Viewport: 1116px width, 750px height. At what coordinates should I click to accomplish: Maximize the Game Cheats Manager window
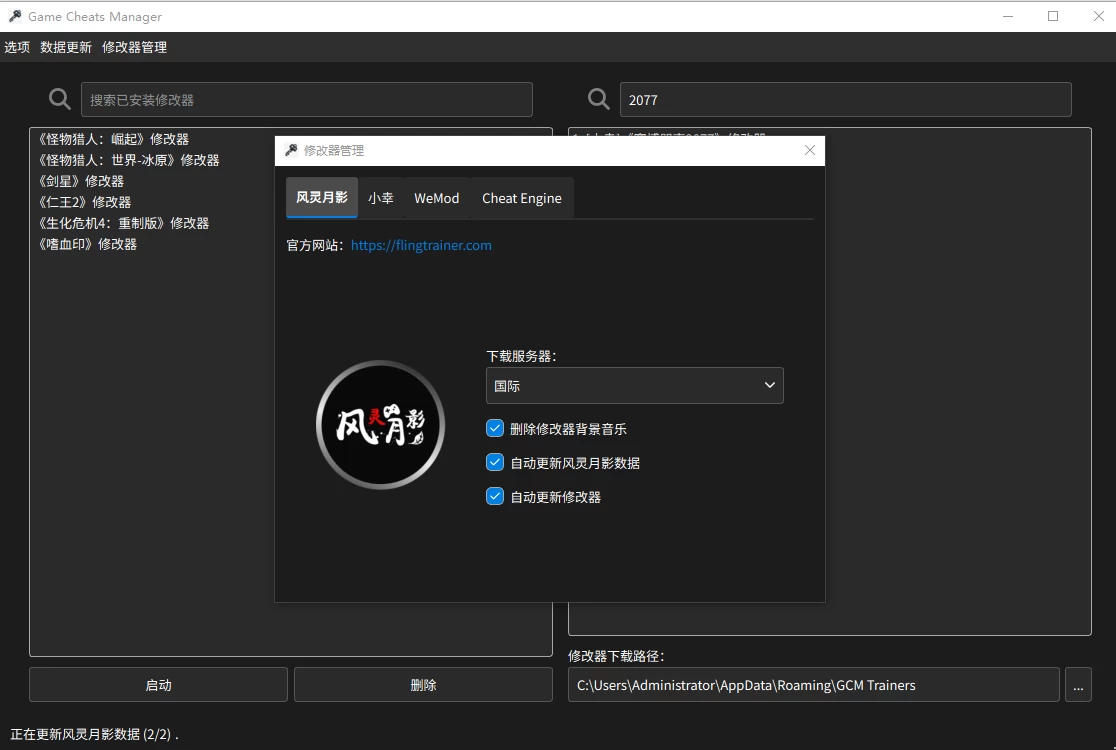pos(1053,16)
